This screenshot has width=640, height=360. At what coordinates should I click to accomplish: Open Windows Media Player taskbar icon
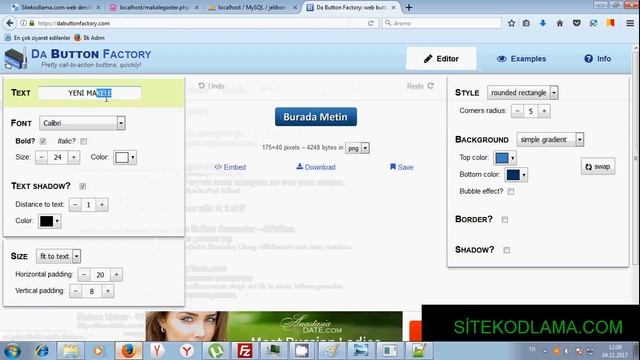(98, 351)
